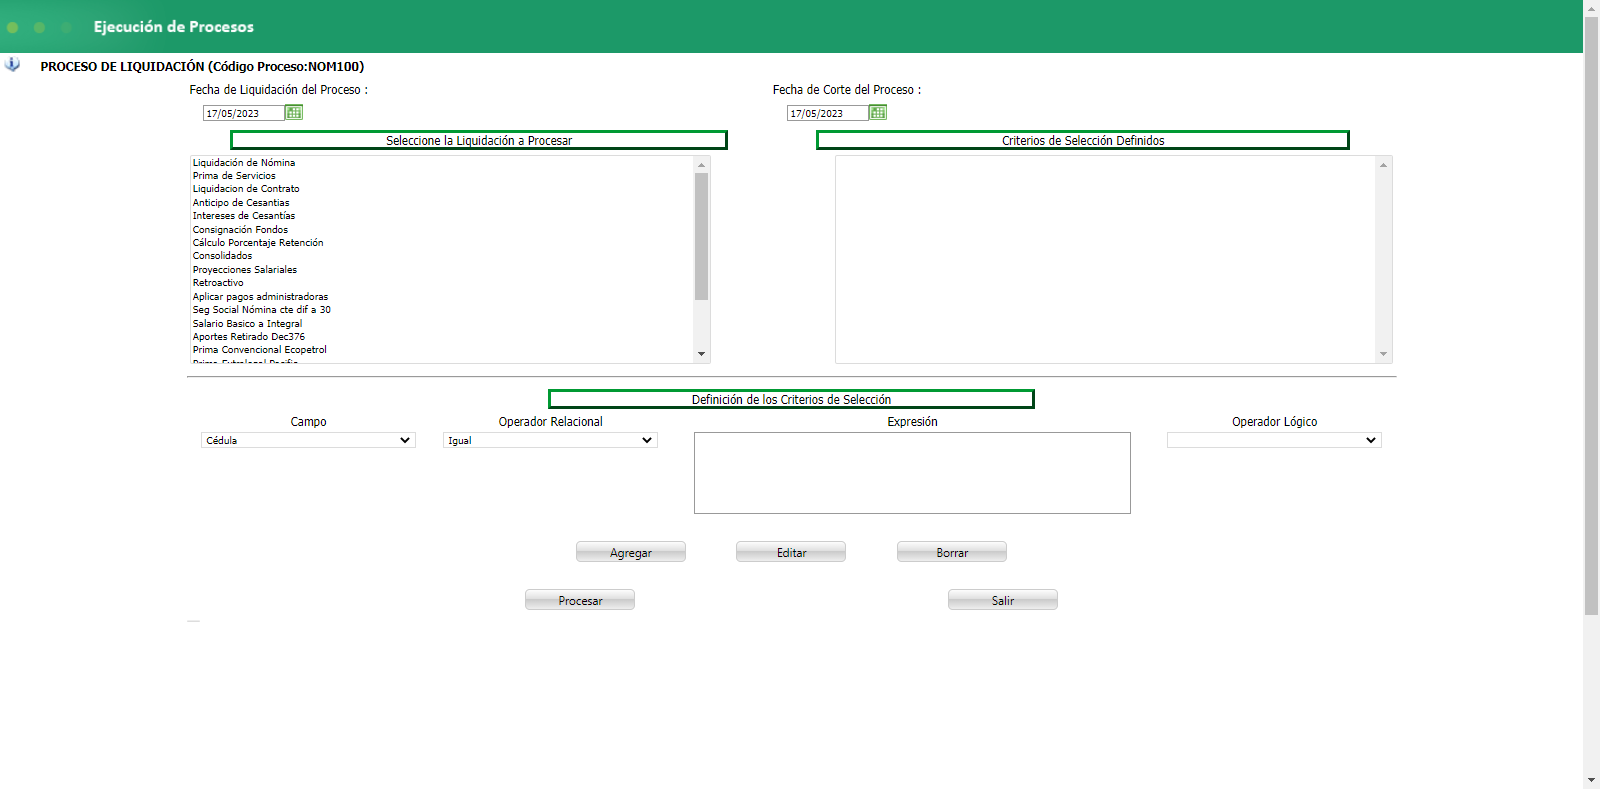
Task: Click the Editar button
Action: (791, 552)
